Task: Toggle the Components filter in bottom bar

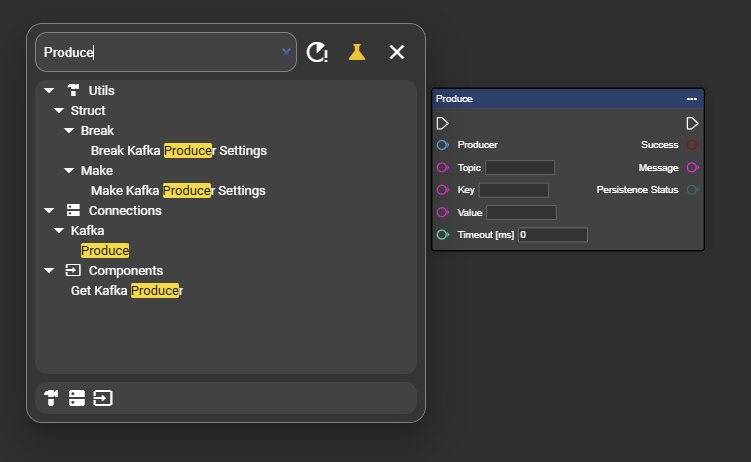Action: click(103, 398)
